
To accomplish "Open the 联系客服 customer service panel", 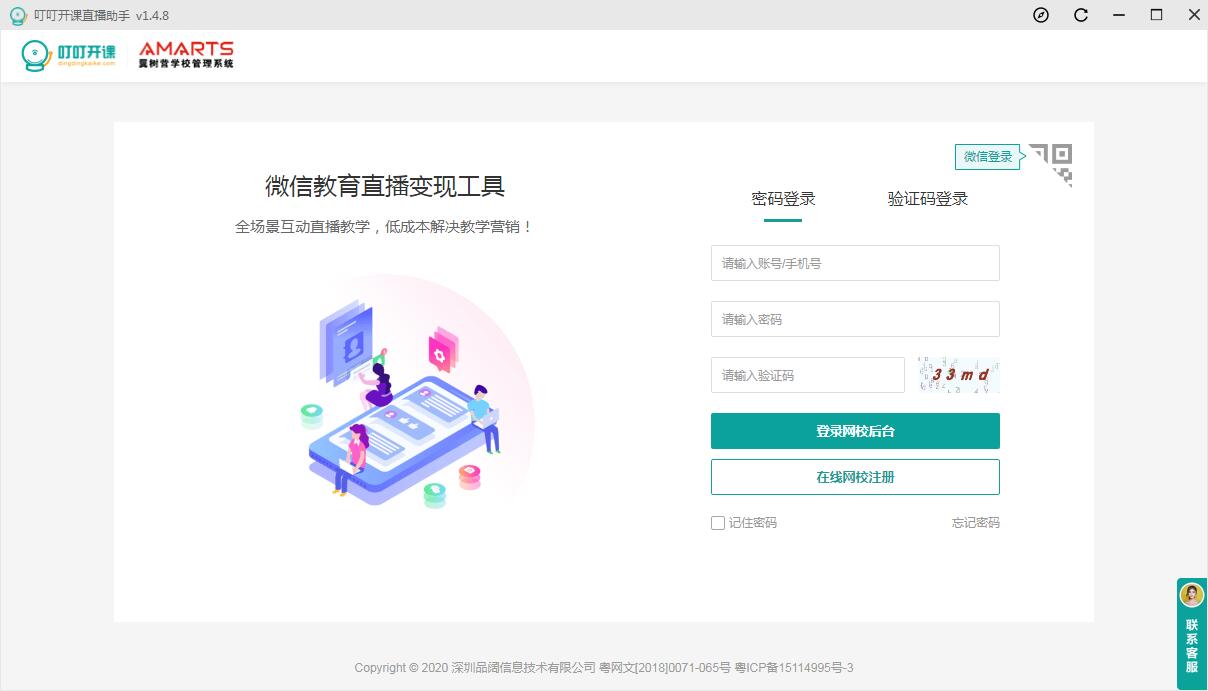I will tap(1190, 632).
